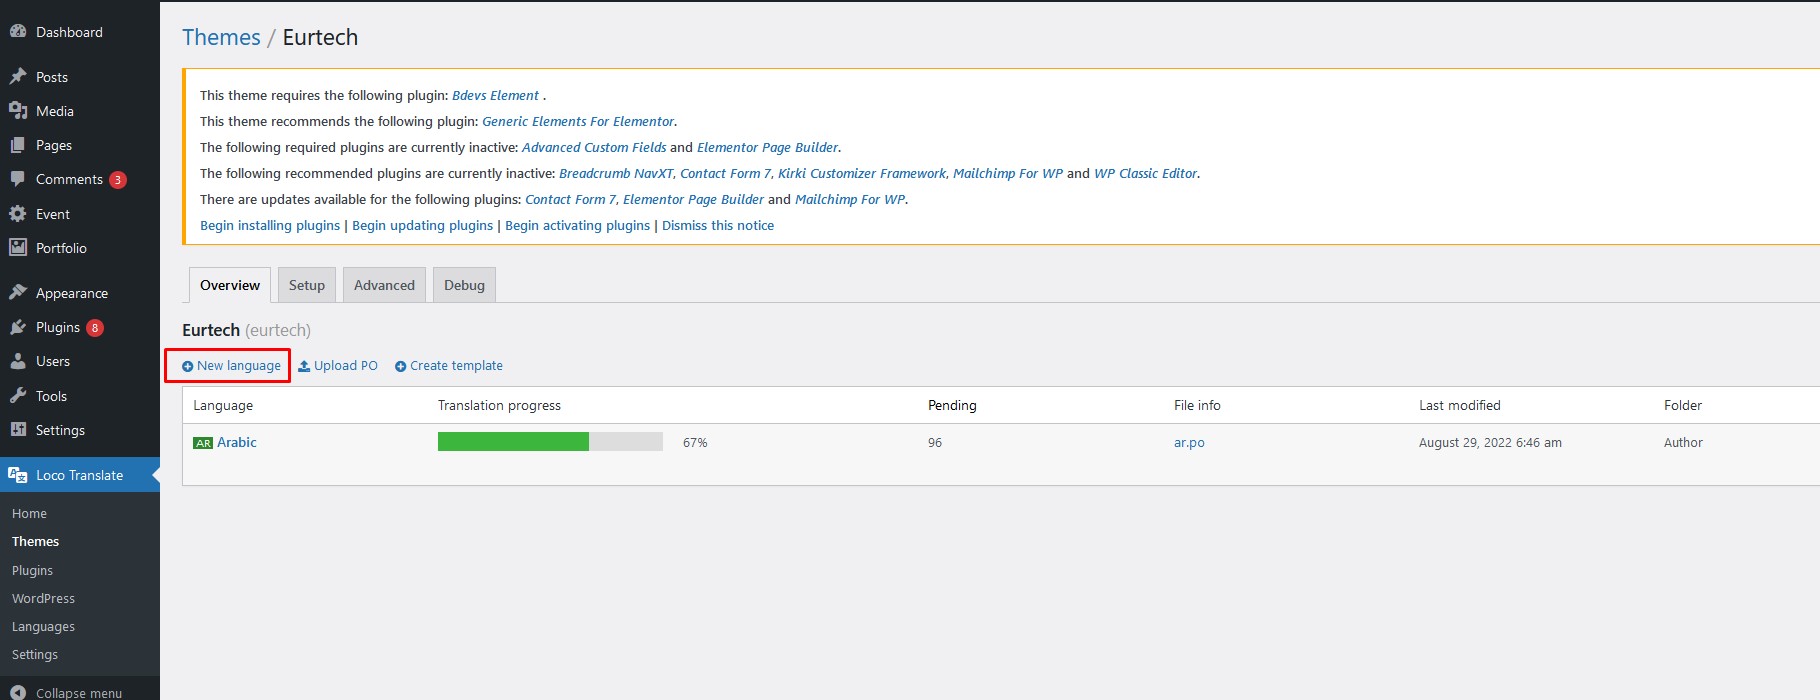Viewport: 1820px width, 700px height.
Task: Click the Users person icon
Action: [x=18, y=361]
